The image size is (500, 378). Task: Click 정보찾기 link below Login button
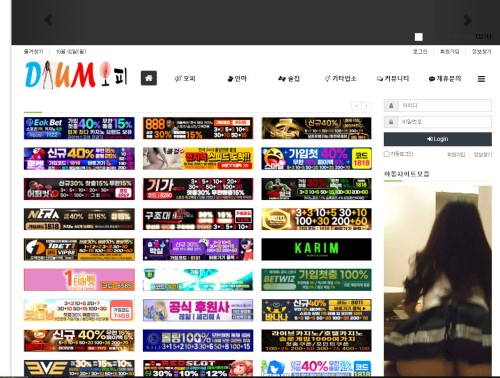point(482,154)
